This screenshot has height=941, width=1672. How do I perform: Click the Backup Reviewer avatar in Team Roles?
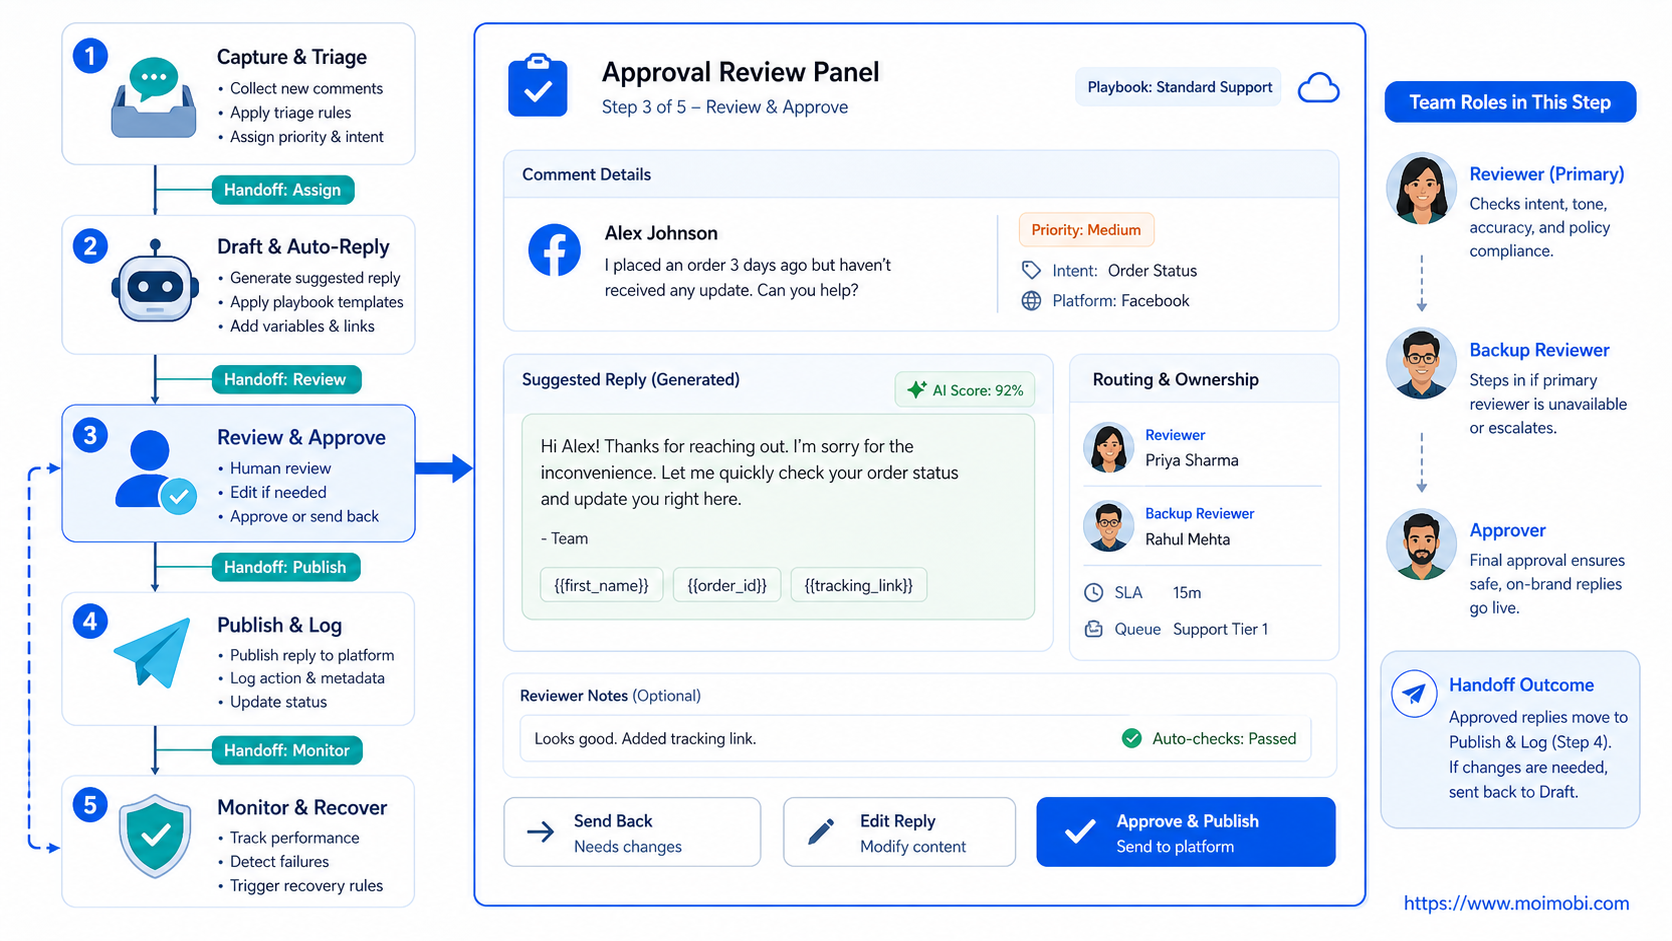(x=1421, y=363)
